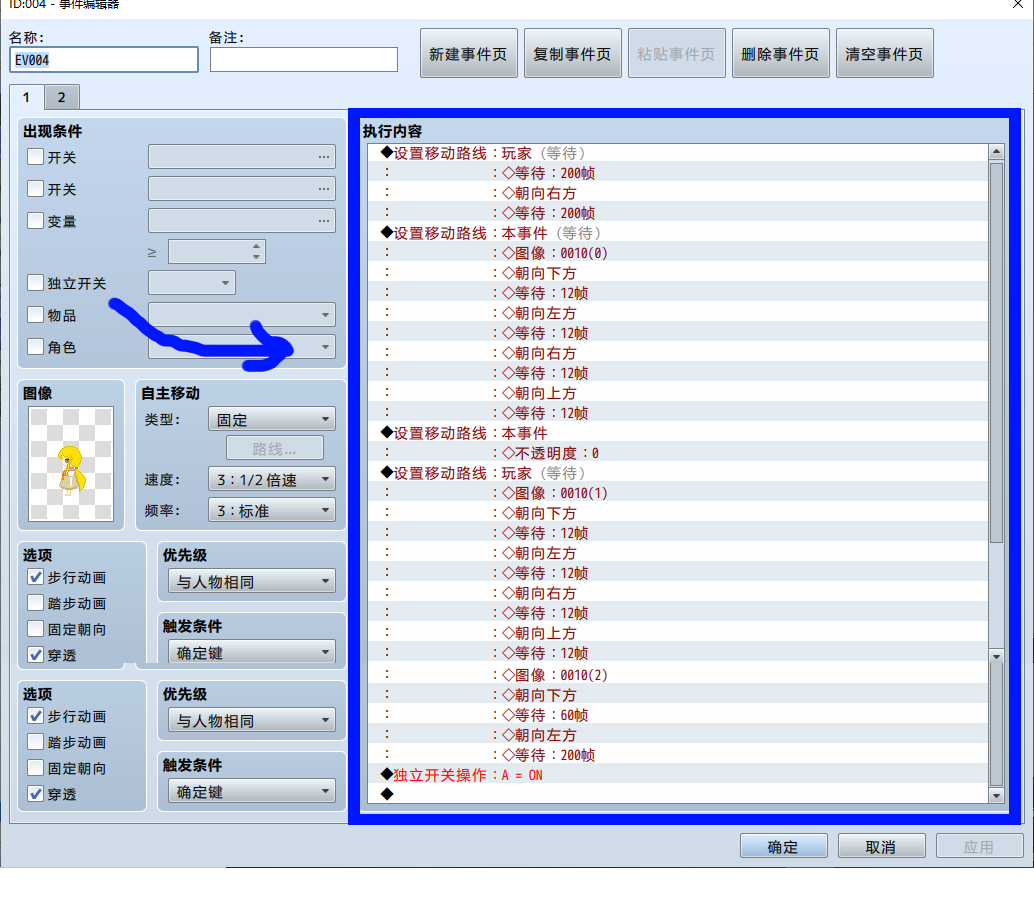The image size is (1034, 899).
Task: Click the 路线... route button
Action: (275, 449)
